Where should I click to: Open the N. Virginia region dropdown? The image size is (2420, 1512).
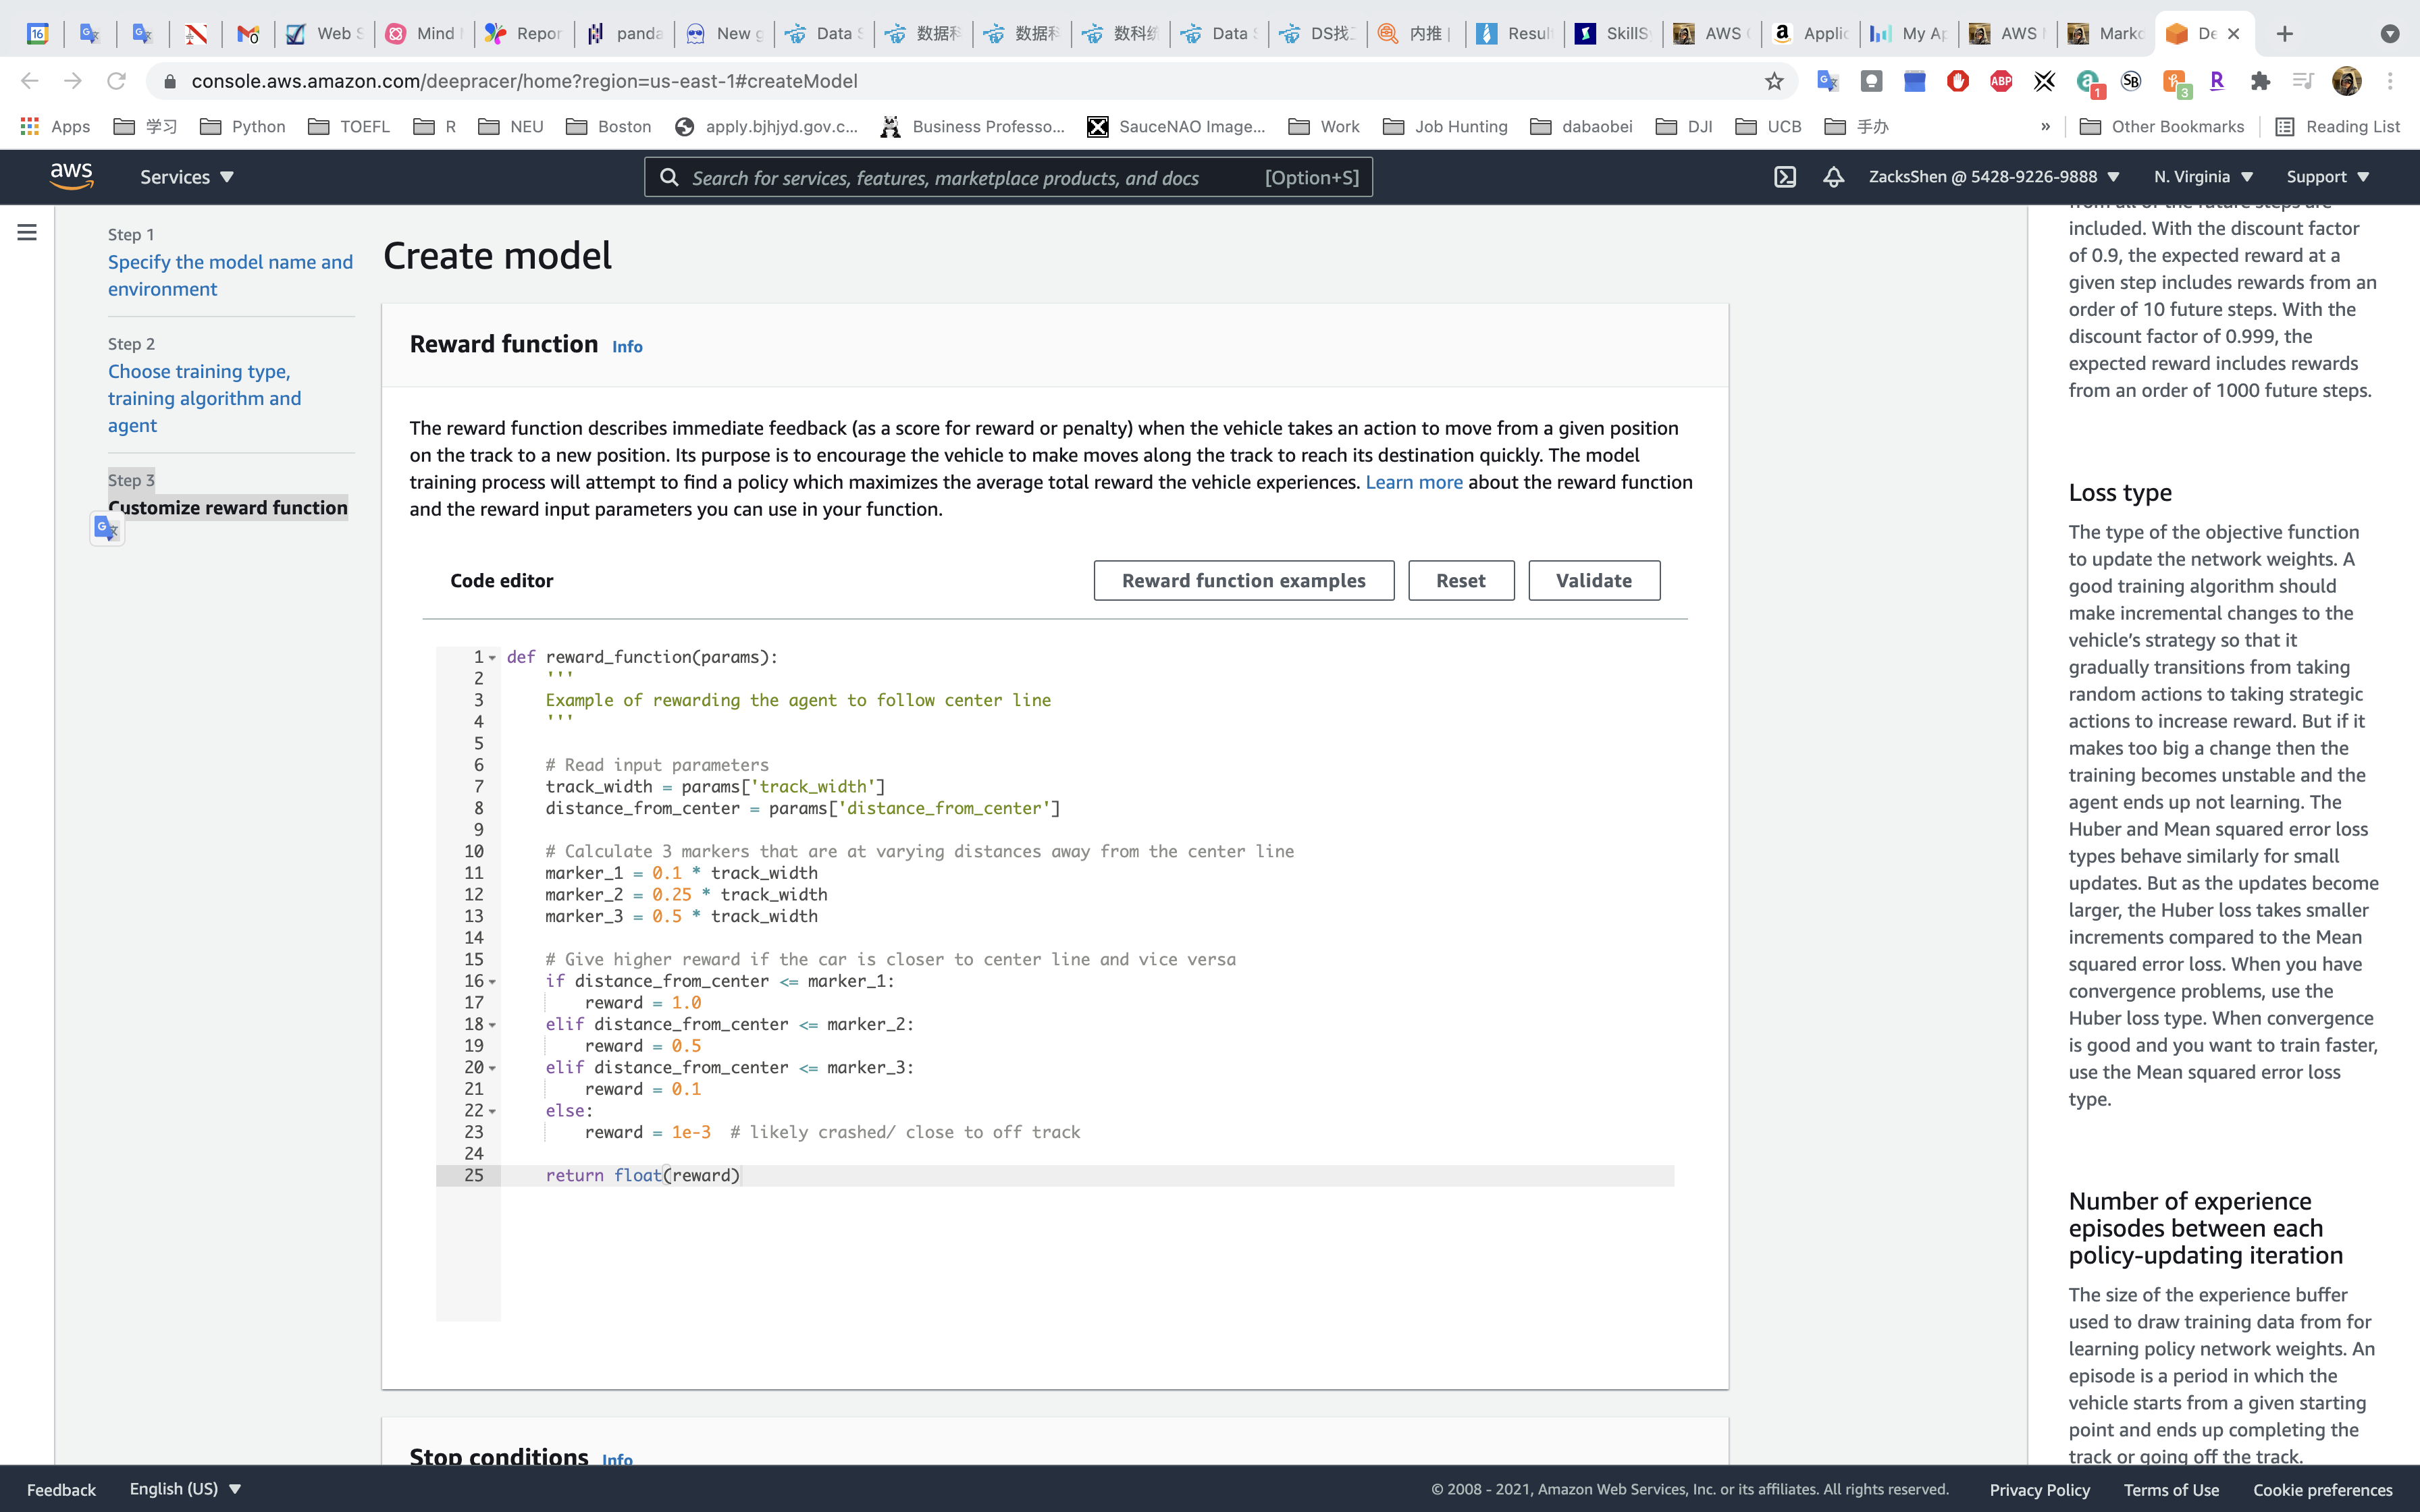[2203, 177]
